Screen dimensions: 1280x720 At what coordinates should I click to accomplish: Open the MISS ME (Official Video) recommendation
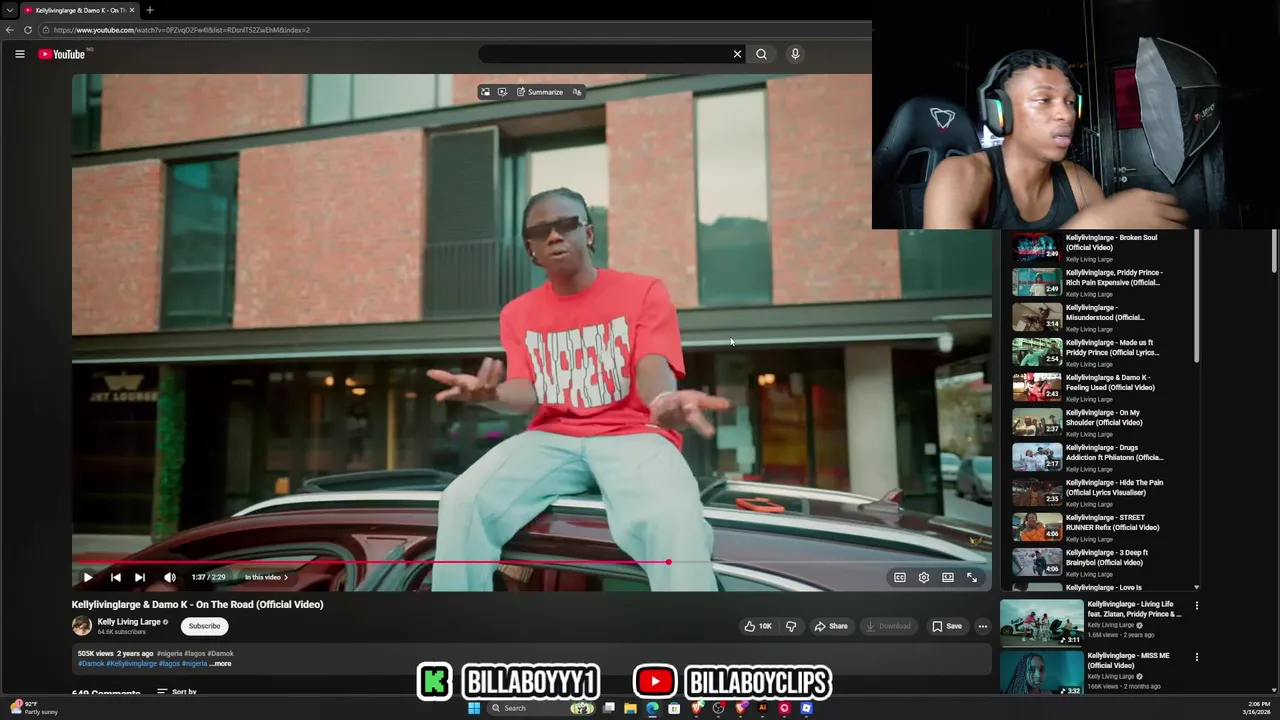coord(1092,672)
